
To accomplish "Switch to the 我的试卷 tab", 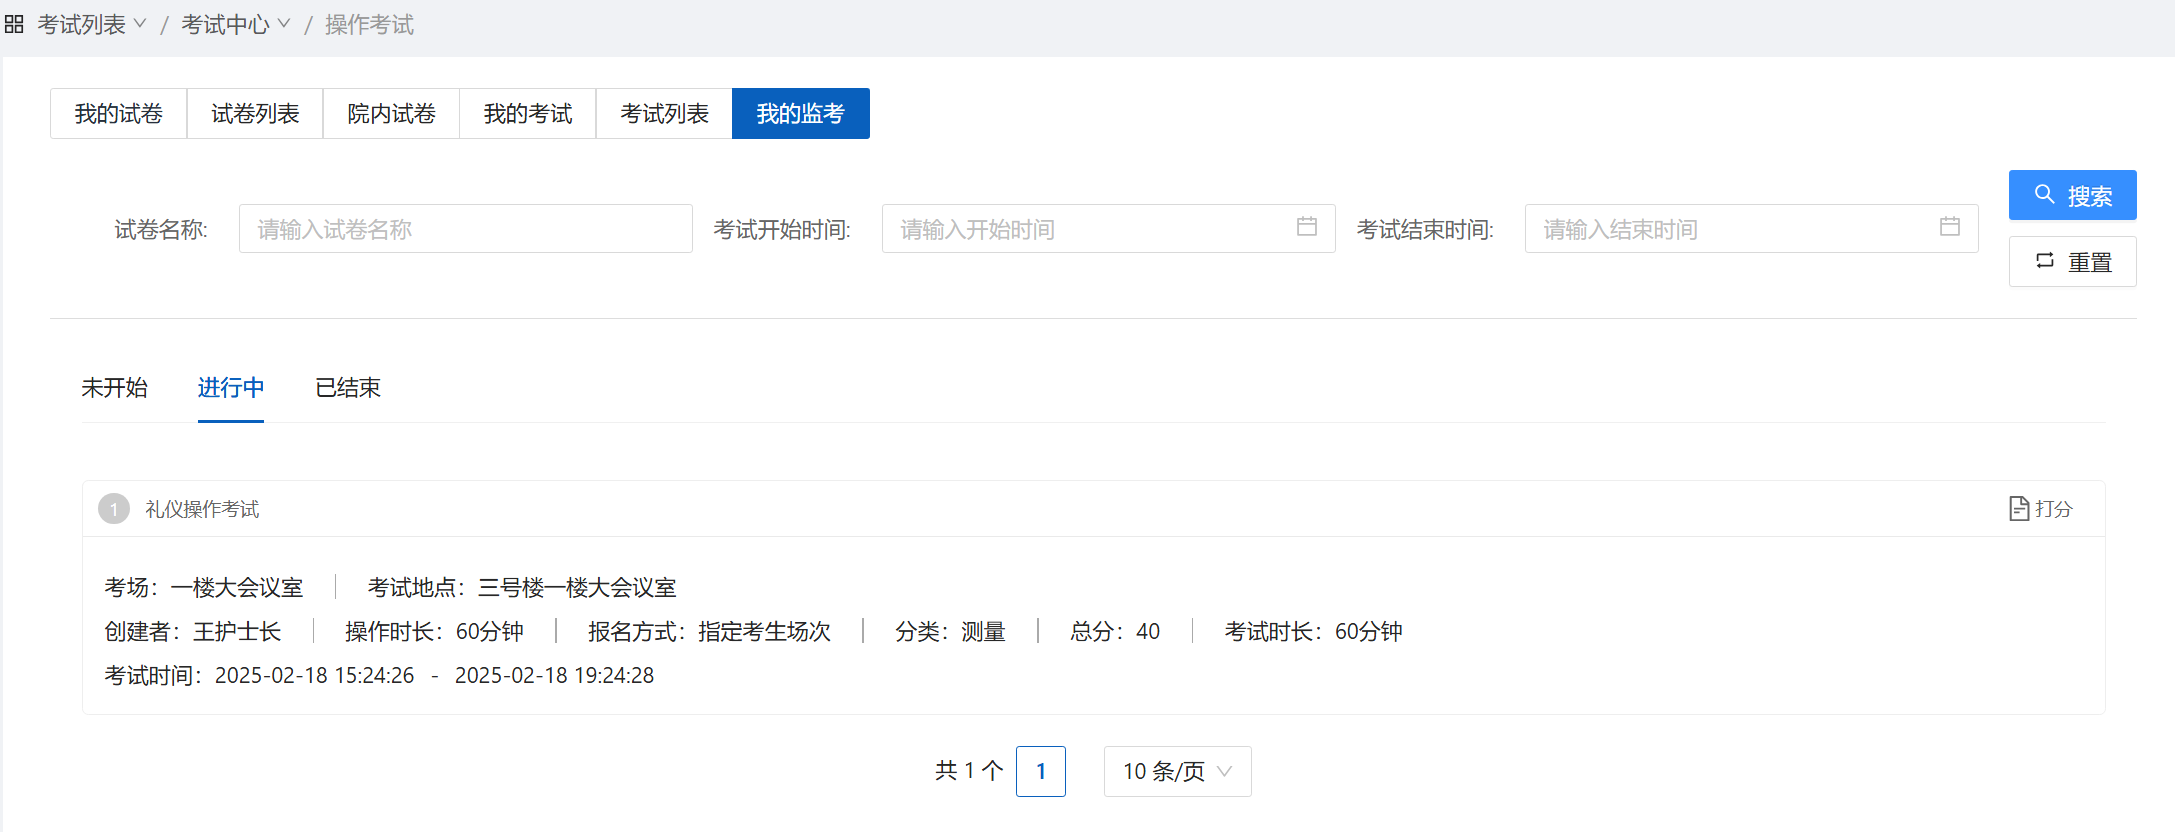I will tap(119, 114).
